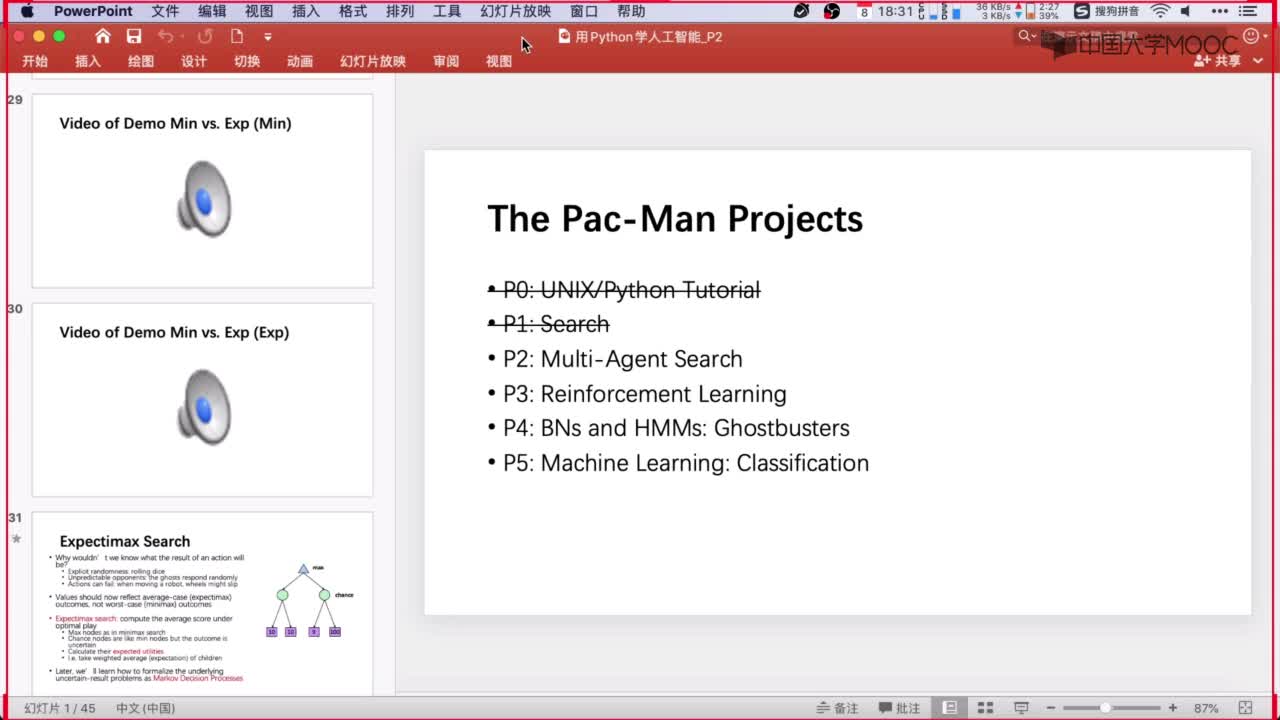The width and height of the screenshot is (1280, 720).
Task: Switch to slide sorter grid view icon
Action: 984,708
